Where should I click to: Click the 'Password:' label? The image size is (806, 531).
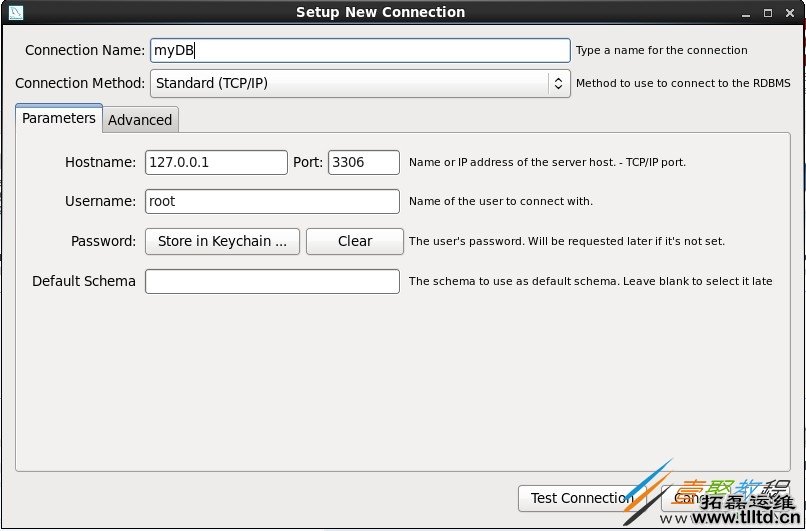103,242
